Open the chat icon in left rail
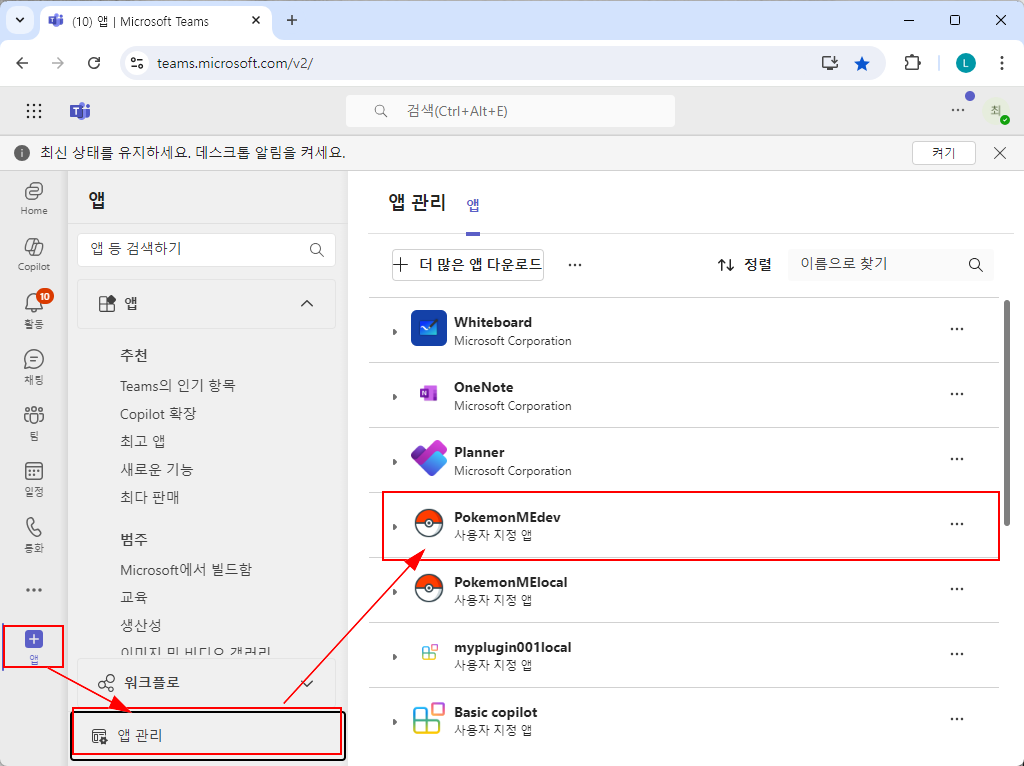This screenshot has height=766, width=1024. [34, 367]
